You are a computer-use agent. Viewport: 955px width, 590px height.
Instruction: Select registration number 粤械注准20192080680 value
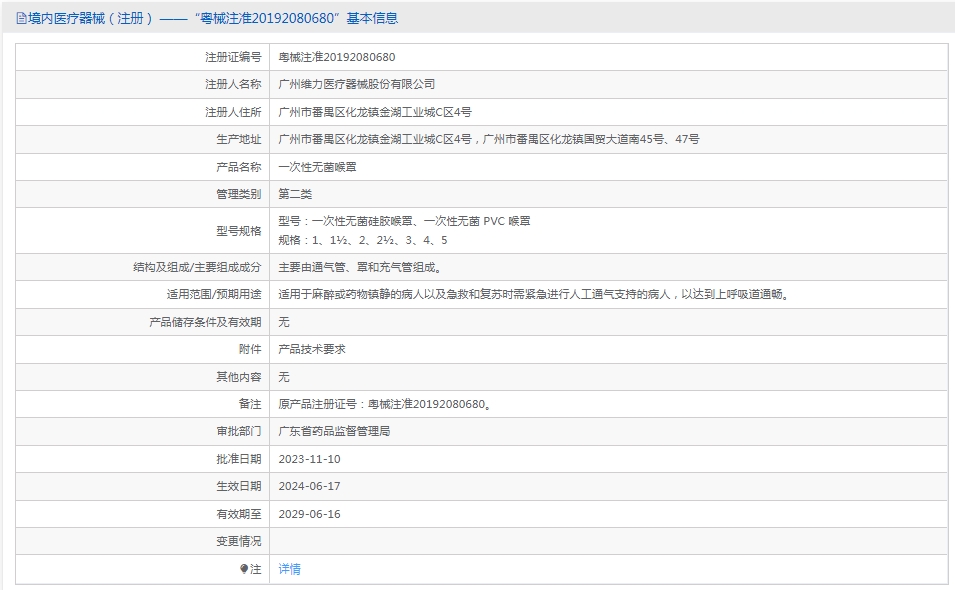tap(337, 57)
